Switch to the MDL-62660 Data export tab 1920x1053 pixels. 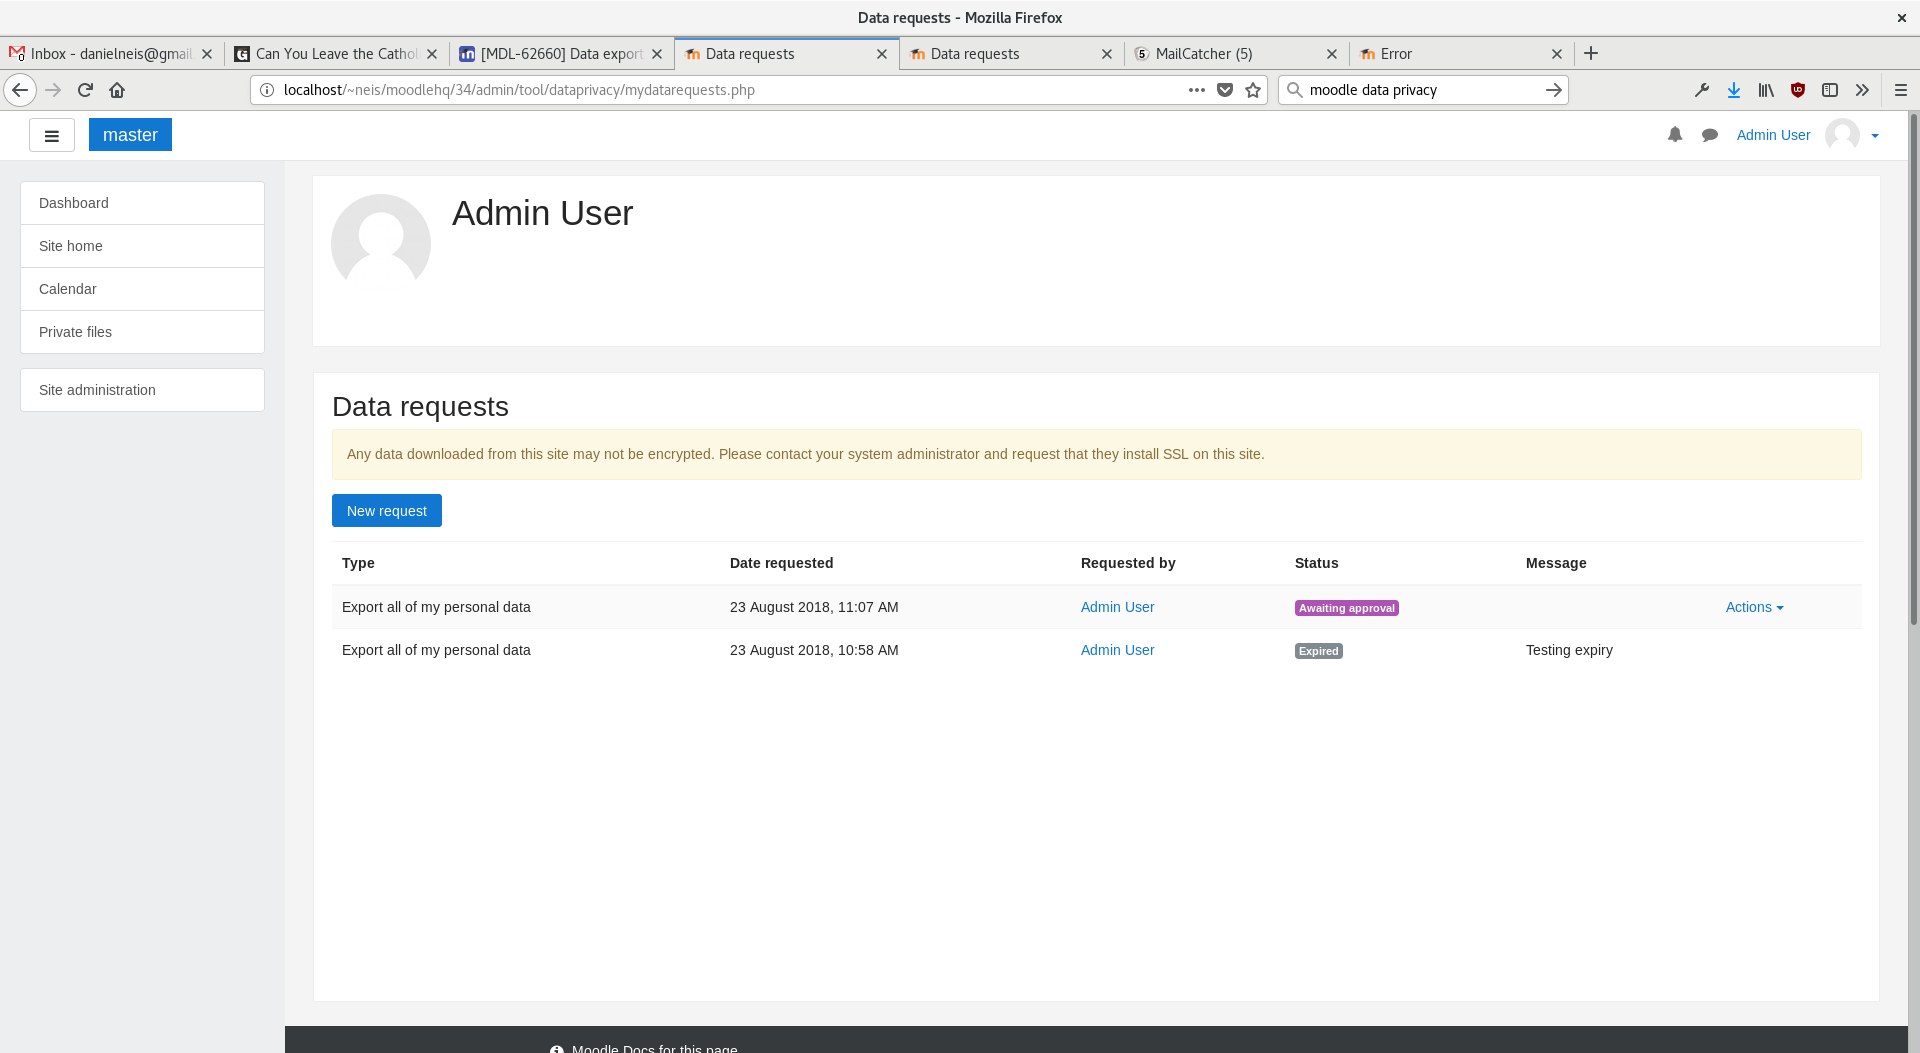click(x=562, y=54)
